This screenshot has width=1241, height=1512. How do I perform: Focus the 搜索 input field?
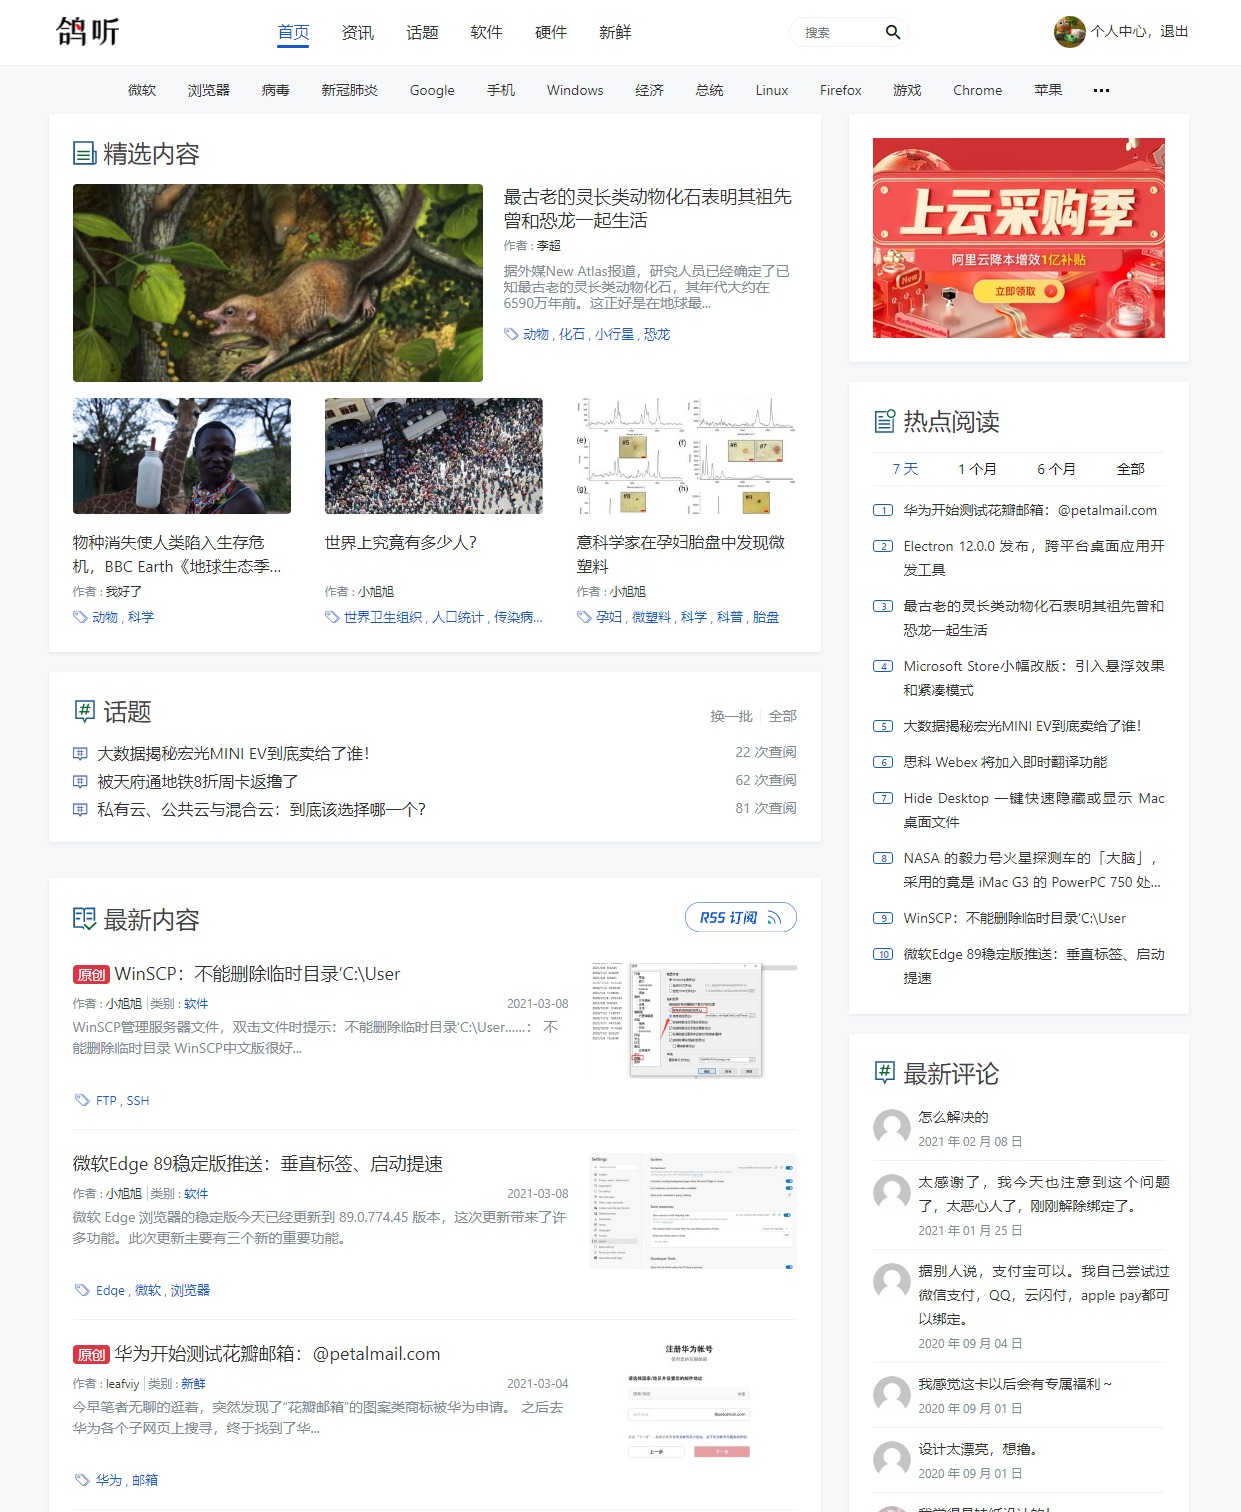pos(839,33)
